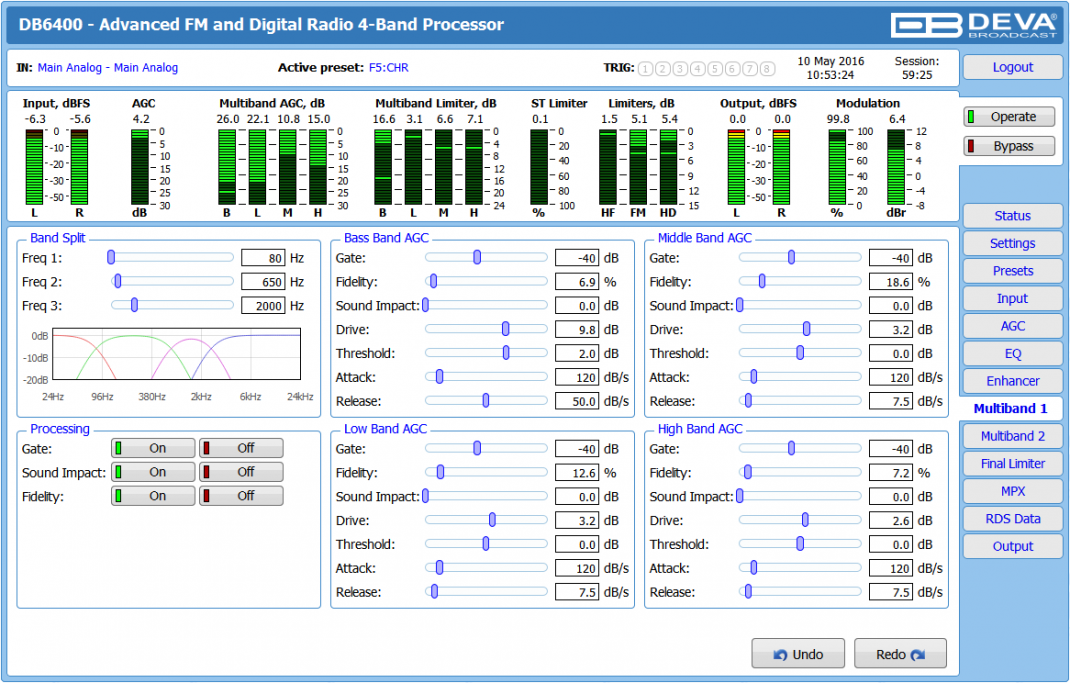Open the Final Limiter tab
Image resolution: width=1070 pixels, height=683 pixels.
click(1012, 464)
